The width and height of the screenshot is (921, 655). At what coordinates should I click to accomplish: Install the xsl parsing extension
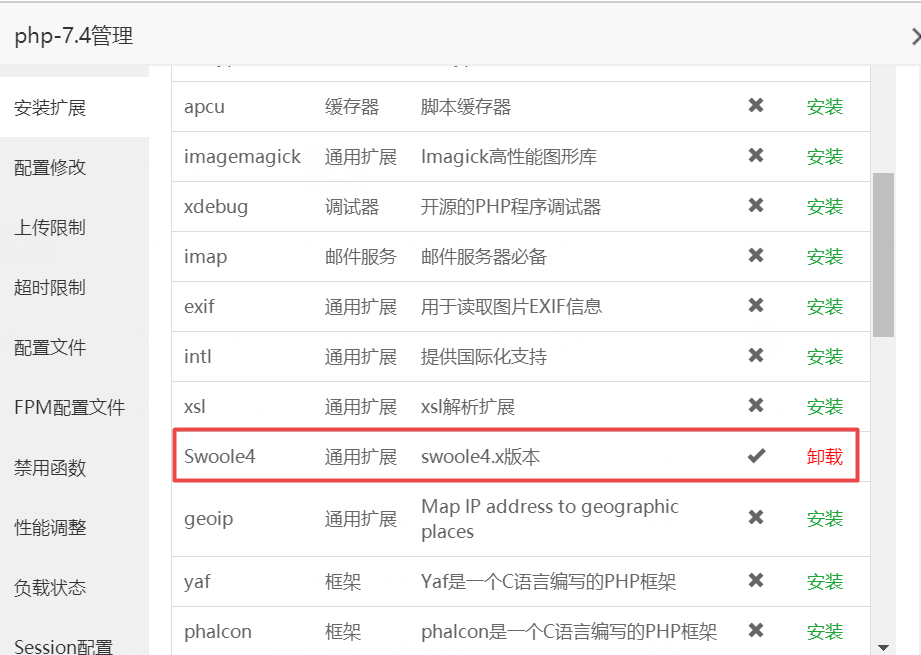824,406
